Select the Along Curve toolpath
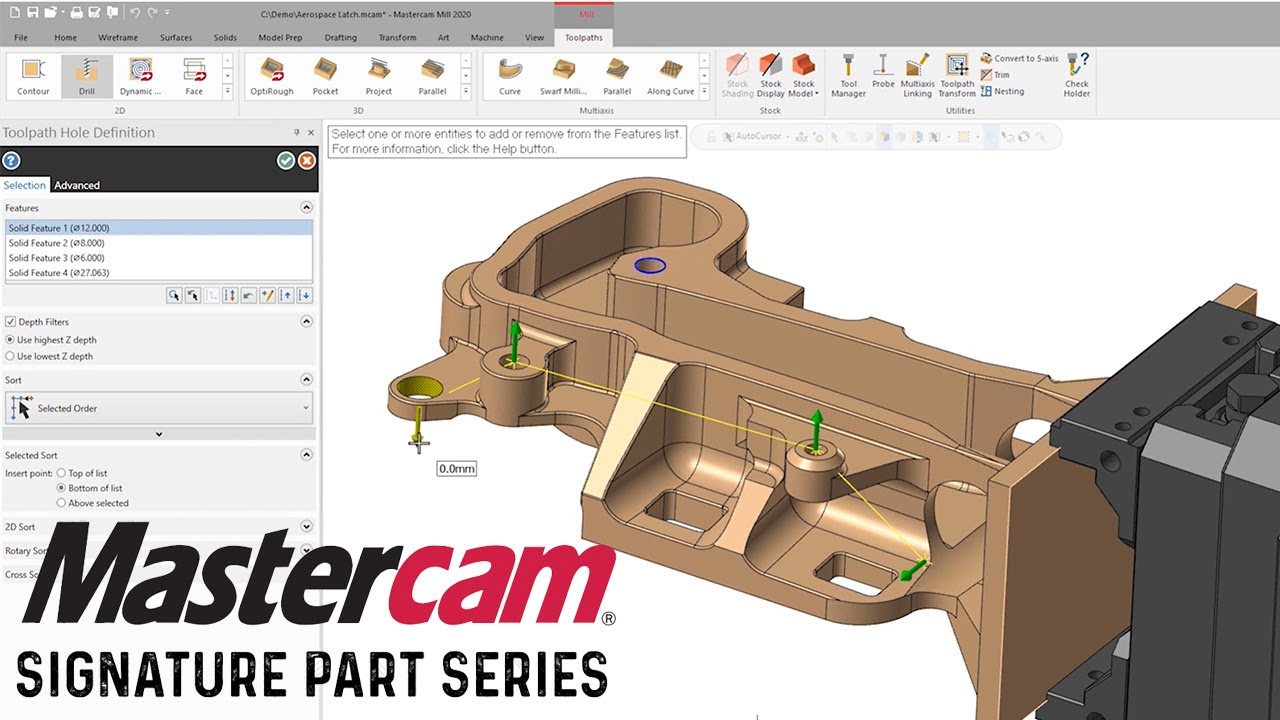 pyautogui.click(x=671, y=77)
